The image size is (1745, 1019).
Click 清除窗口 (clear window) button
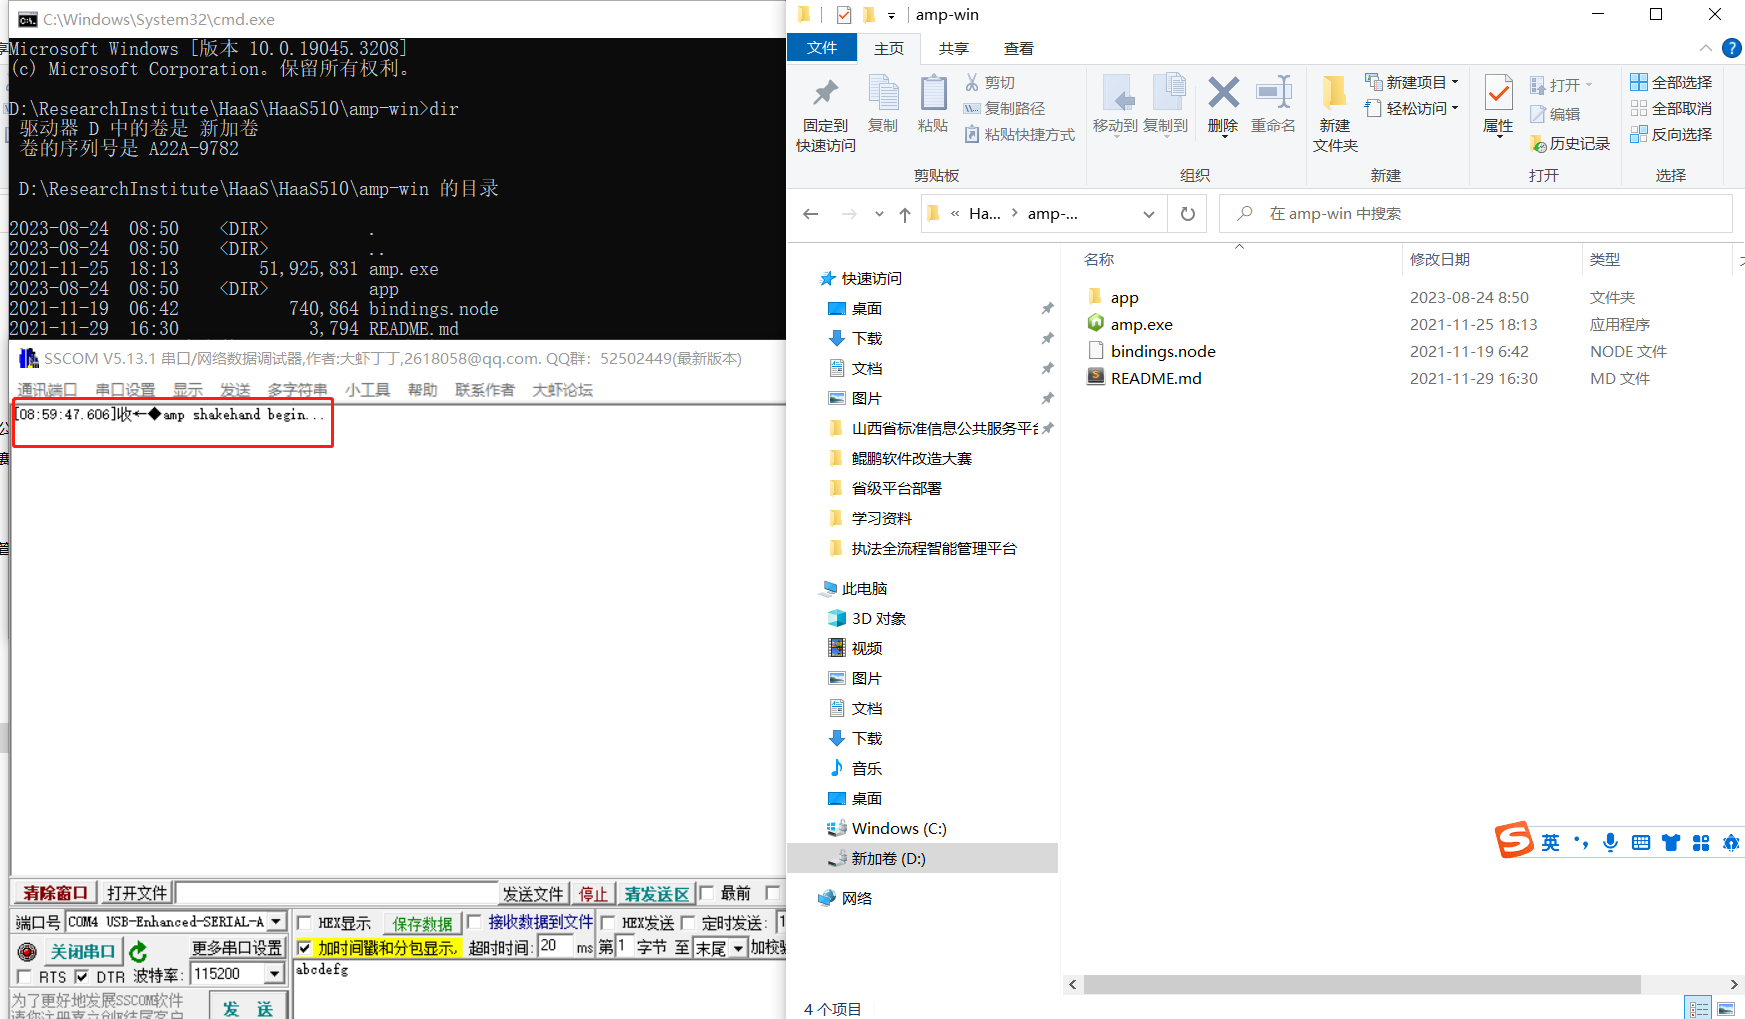(55, 893)
